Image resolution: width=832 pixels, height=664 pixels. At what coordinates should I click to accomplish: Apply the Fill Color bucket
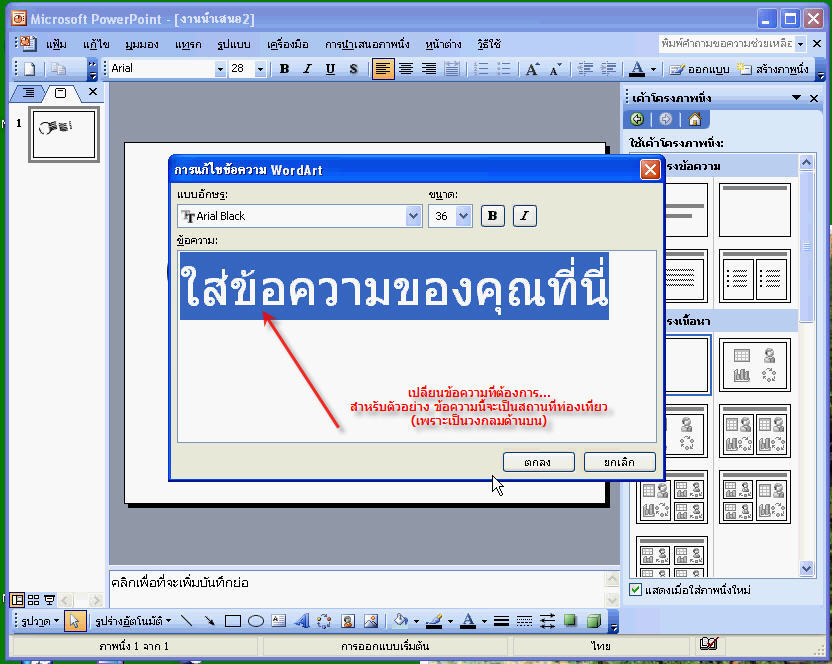click(x=401, y=621)
